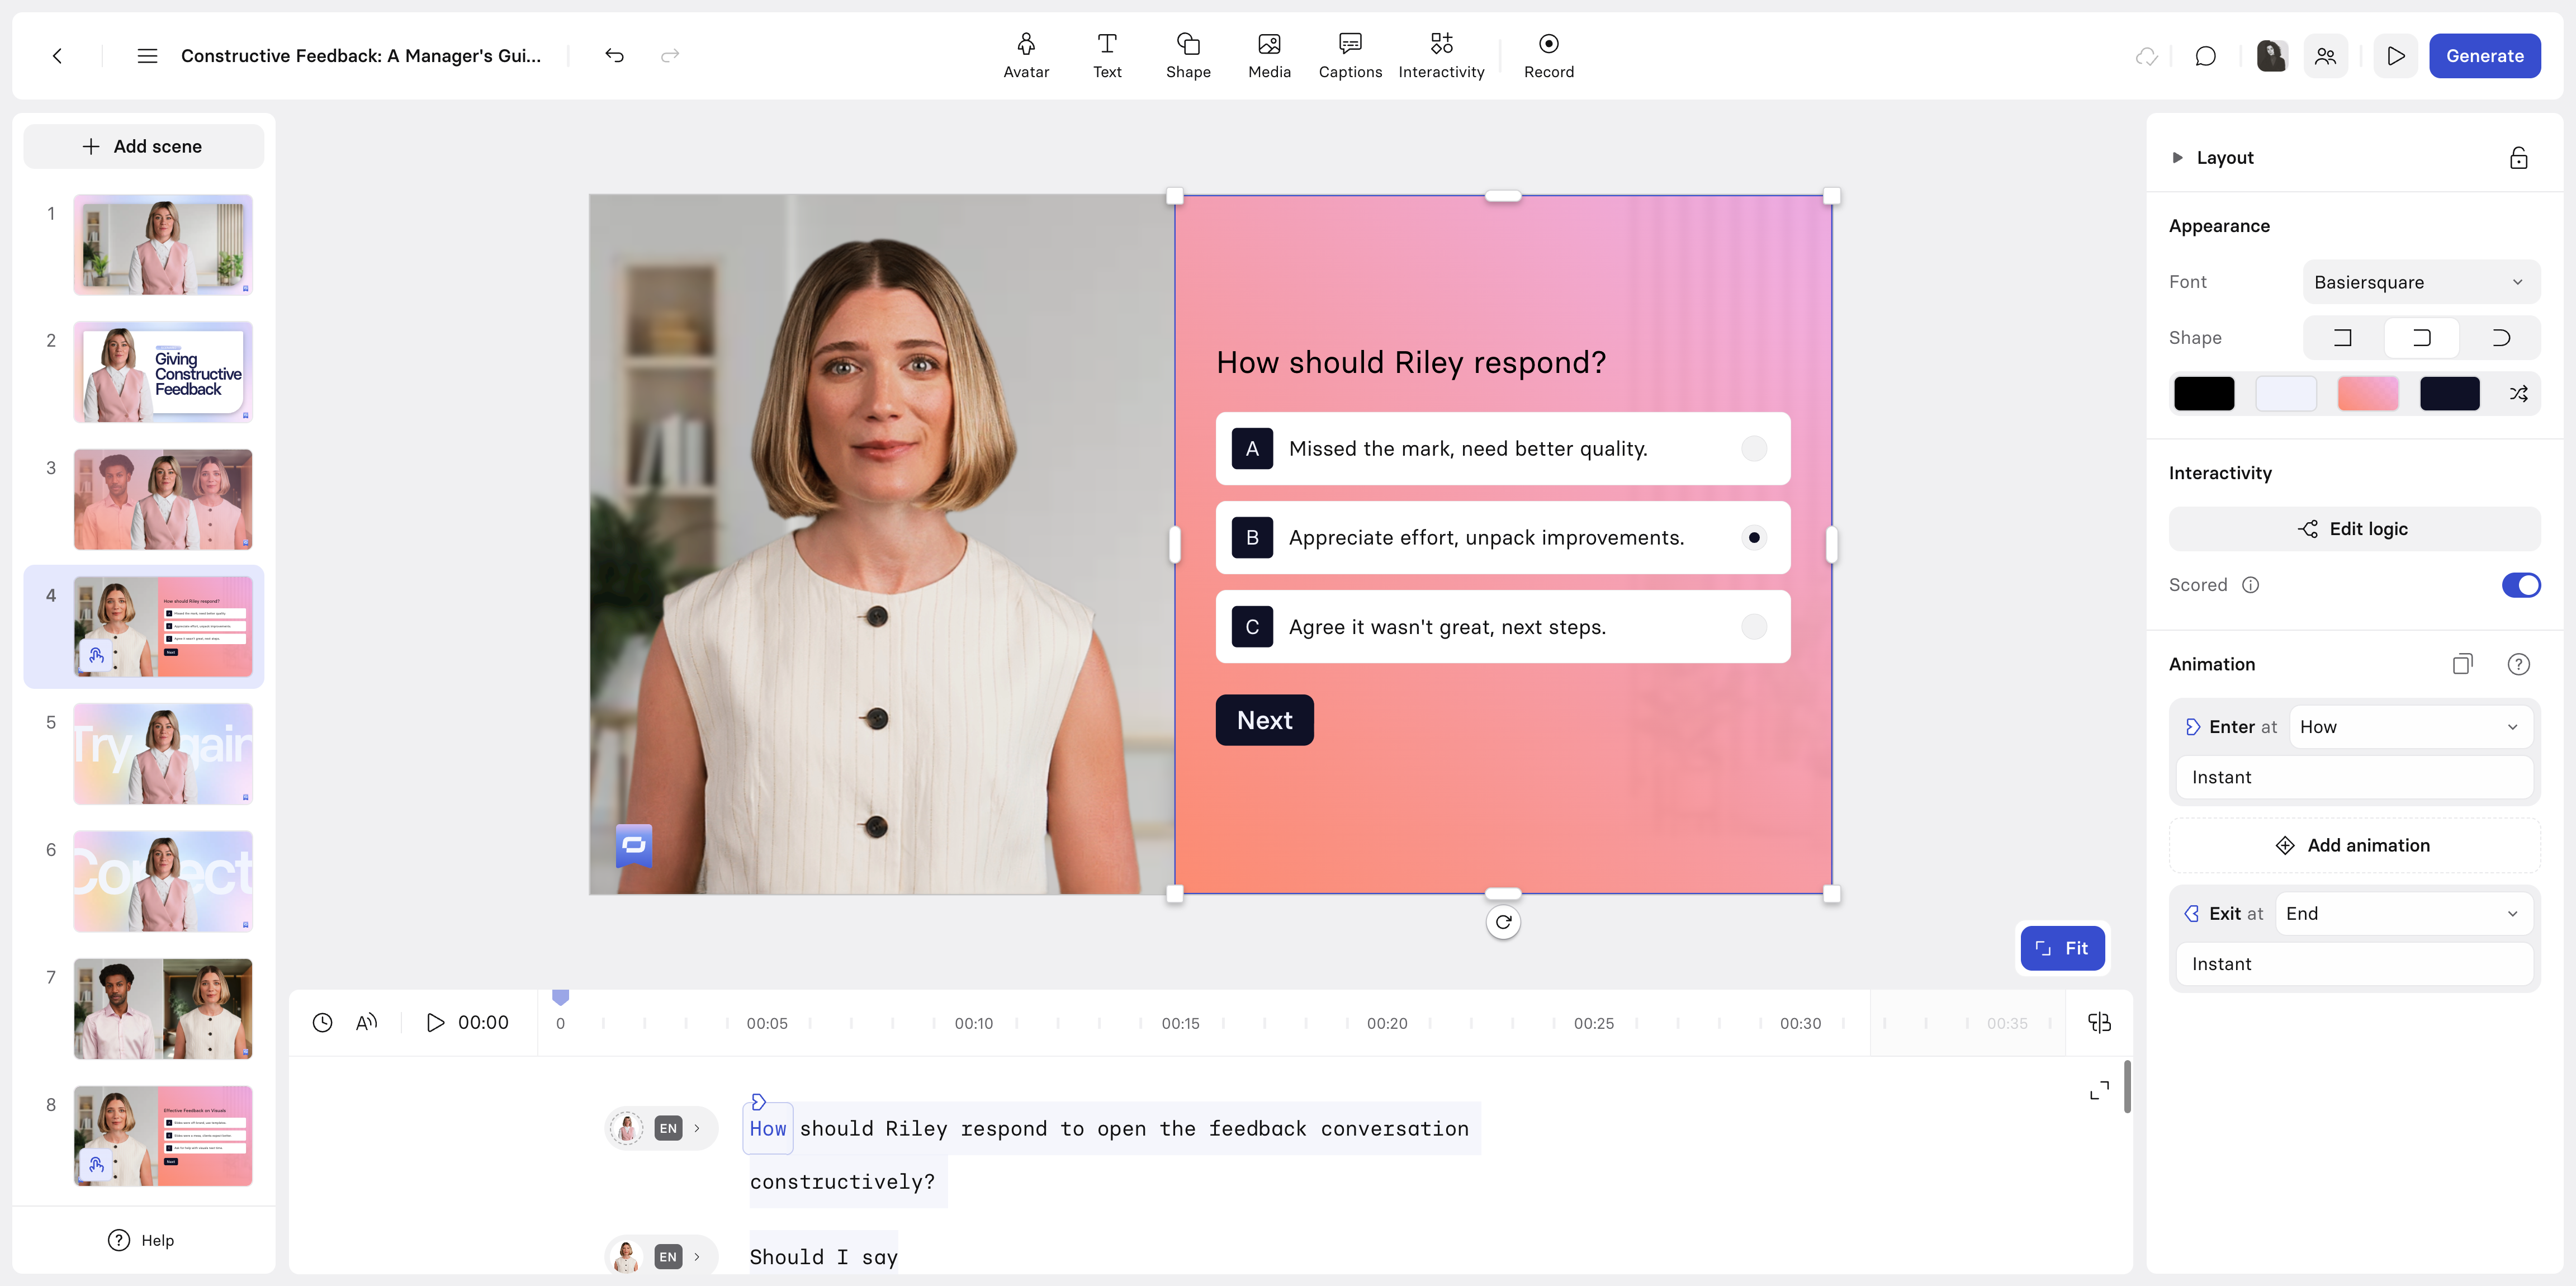This screenshot has height=1286, width=2576.
Task: Open the Font dropdown Basiersquare
Action: pyautogui.click(x=2420, y=282)
